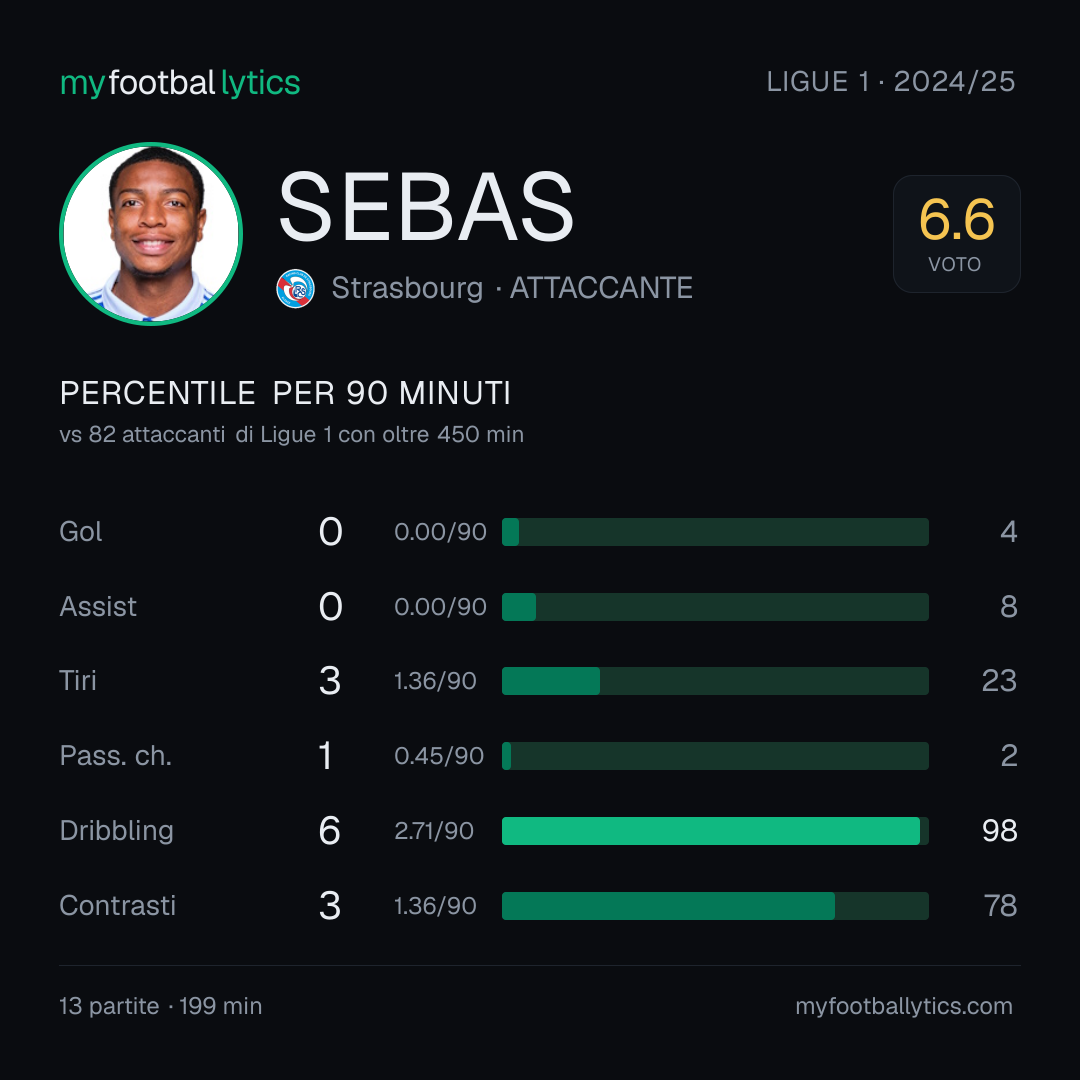The height and width of the screenshot is (1080, 1080).
Task: Click the Dribbling percentile bar
Action: click(715, 831)
